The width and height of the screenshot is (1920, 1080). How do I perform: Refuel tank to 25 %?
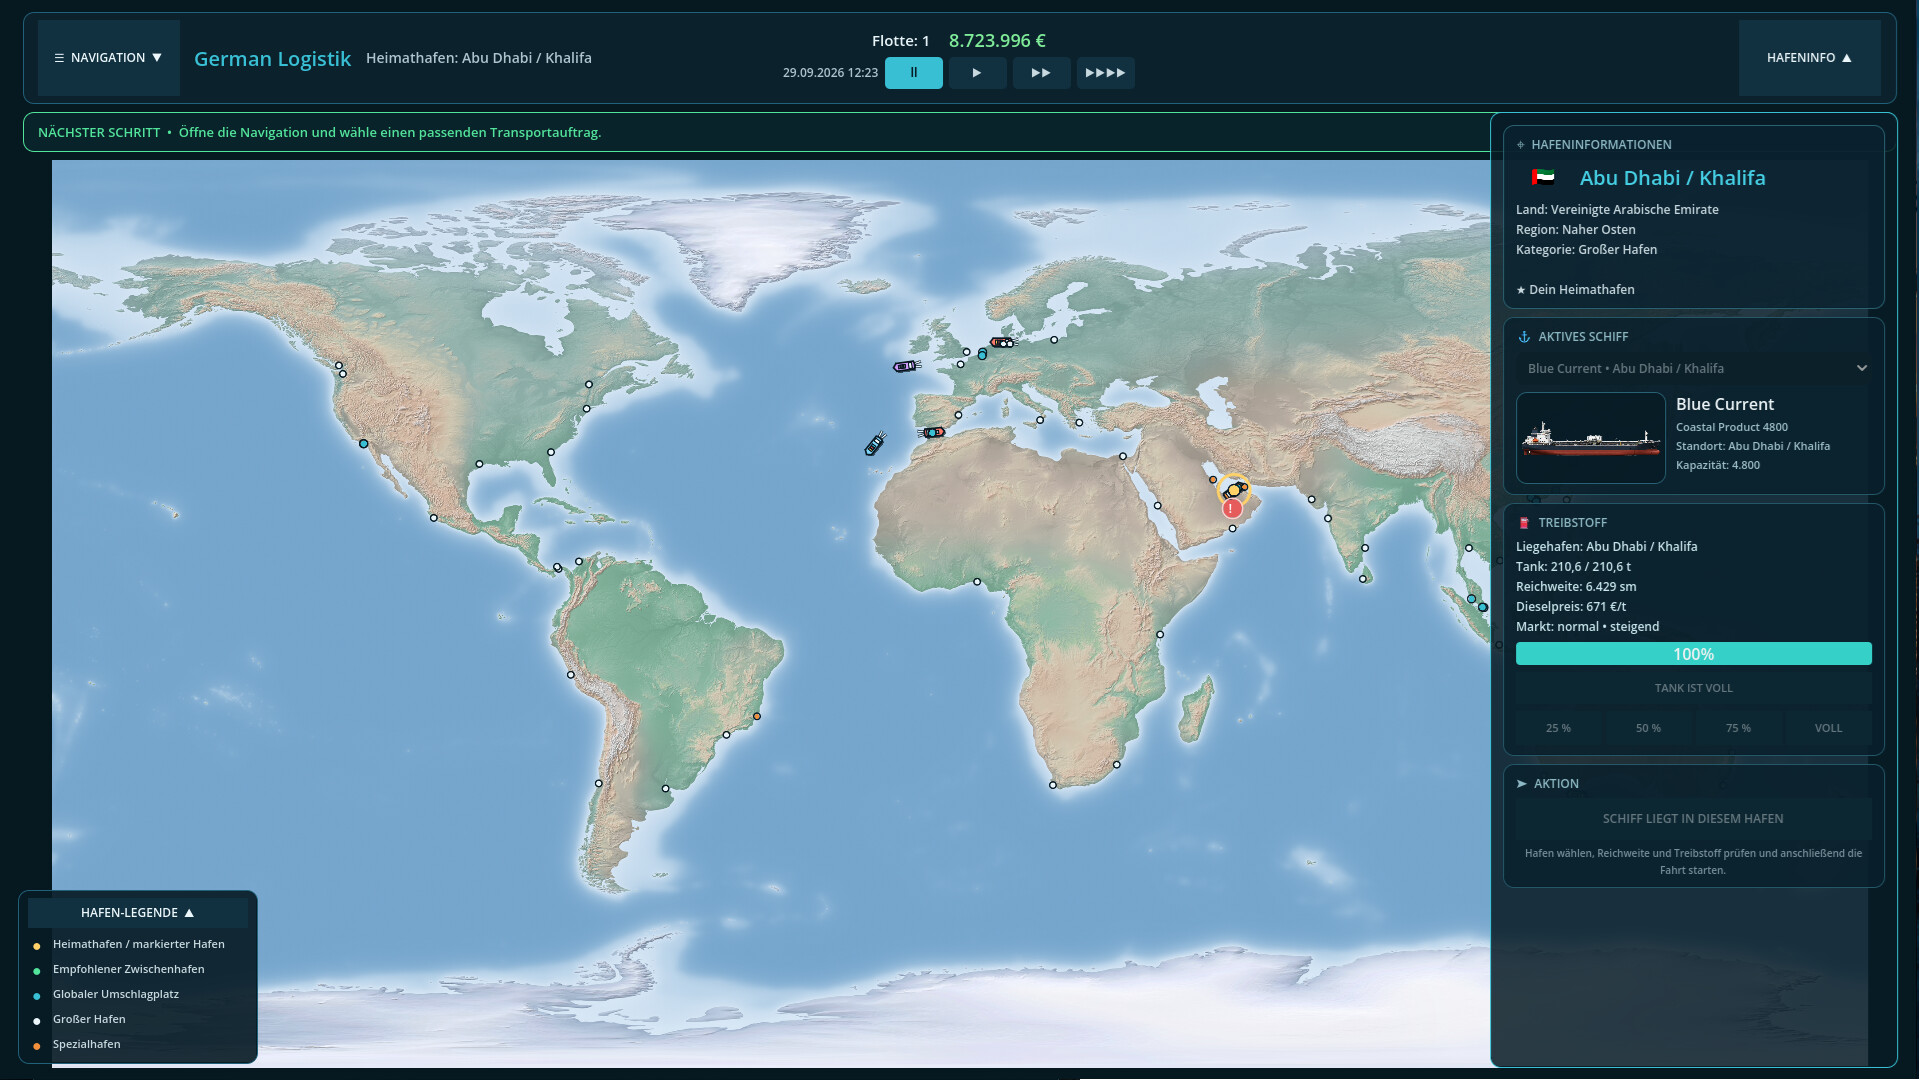[x=1558, y=728]
